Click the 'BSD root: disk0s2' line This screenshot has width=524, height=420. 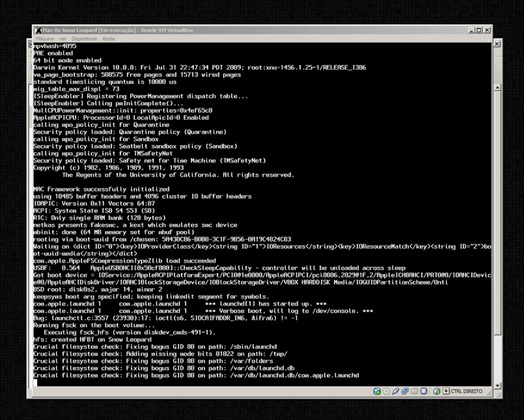click(x=98, y=289)
